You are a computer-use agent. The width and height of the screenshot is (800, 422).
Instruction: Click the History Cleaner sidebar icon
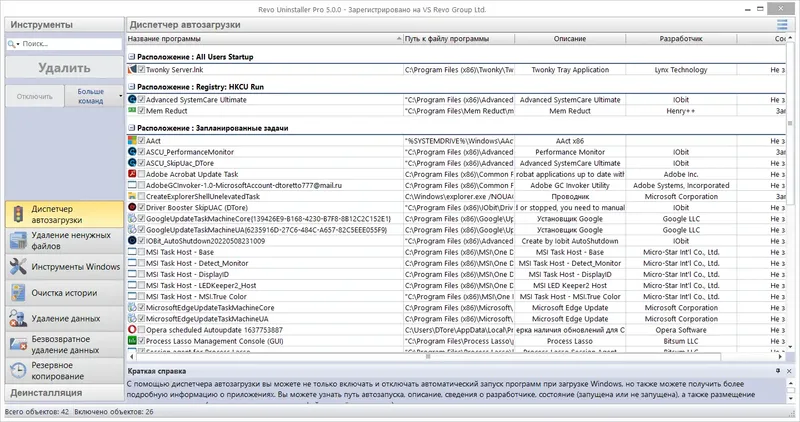[18, 293]
